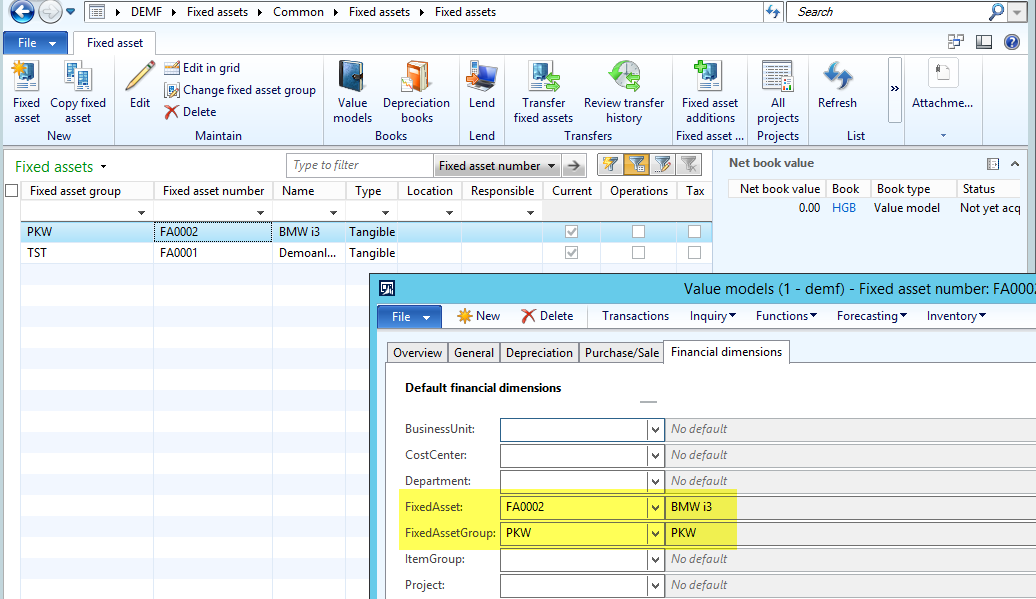Open the Fixed asset number filter dropdown
This screenshot has width=1036, height=599.
[496, 166]
